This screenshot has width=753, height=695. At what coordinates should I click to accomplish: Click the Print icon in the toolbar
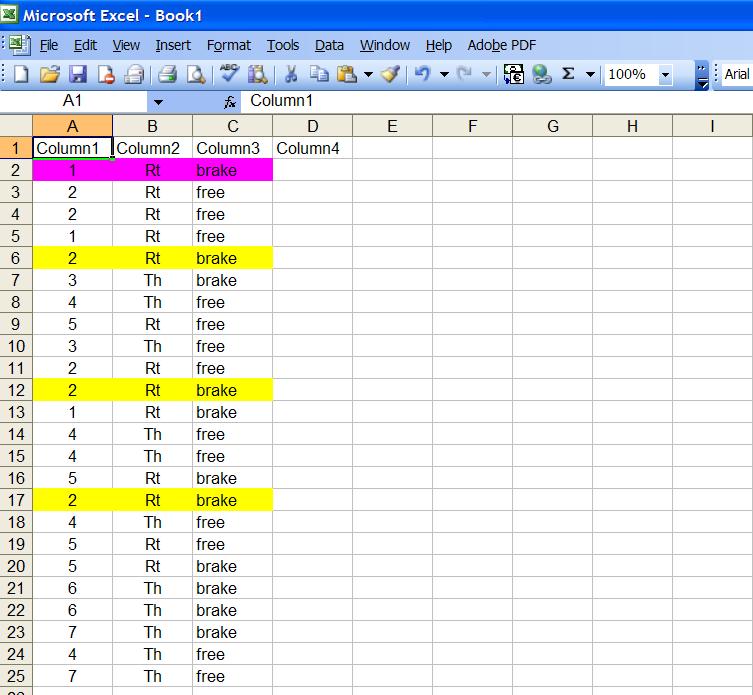click(x=167, y=74)
